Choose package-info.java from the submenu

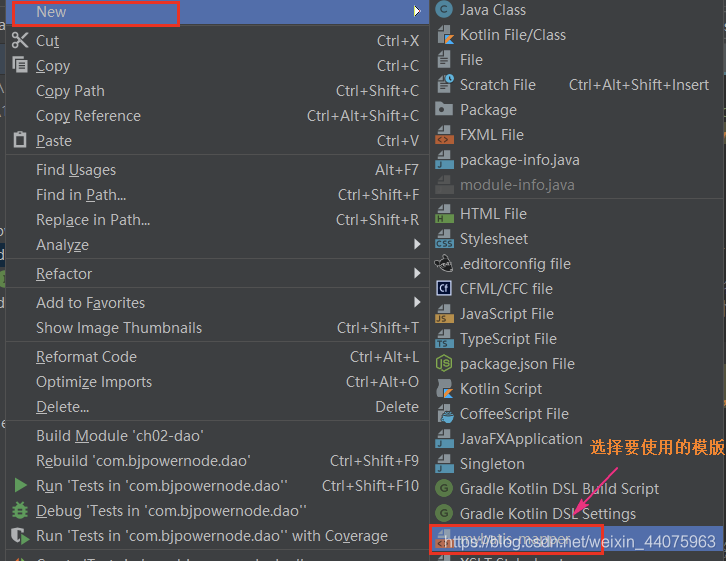(576, 160)
